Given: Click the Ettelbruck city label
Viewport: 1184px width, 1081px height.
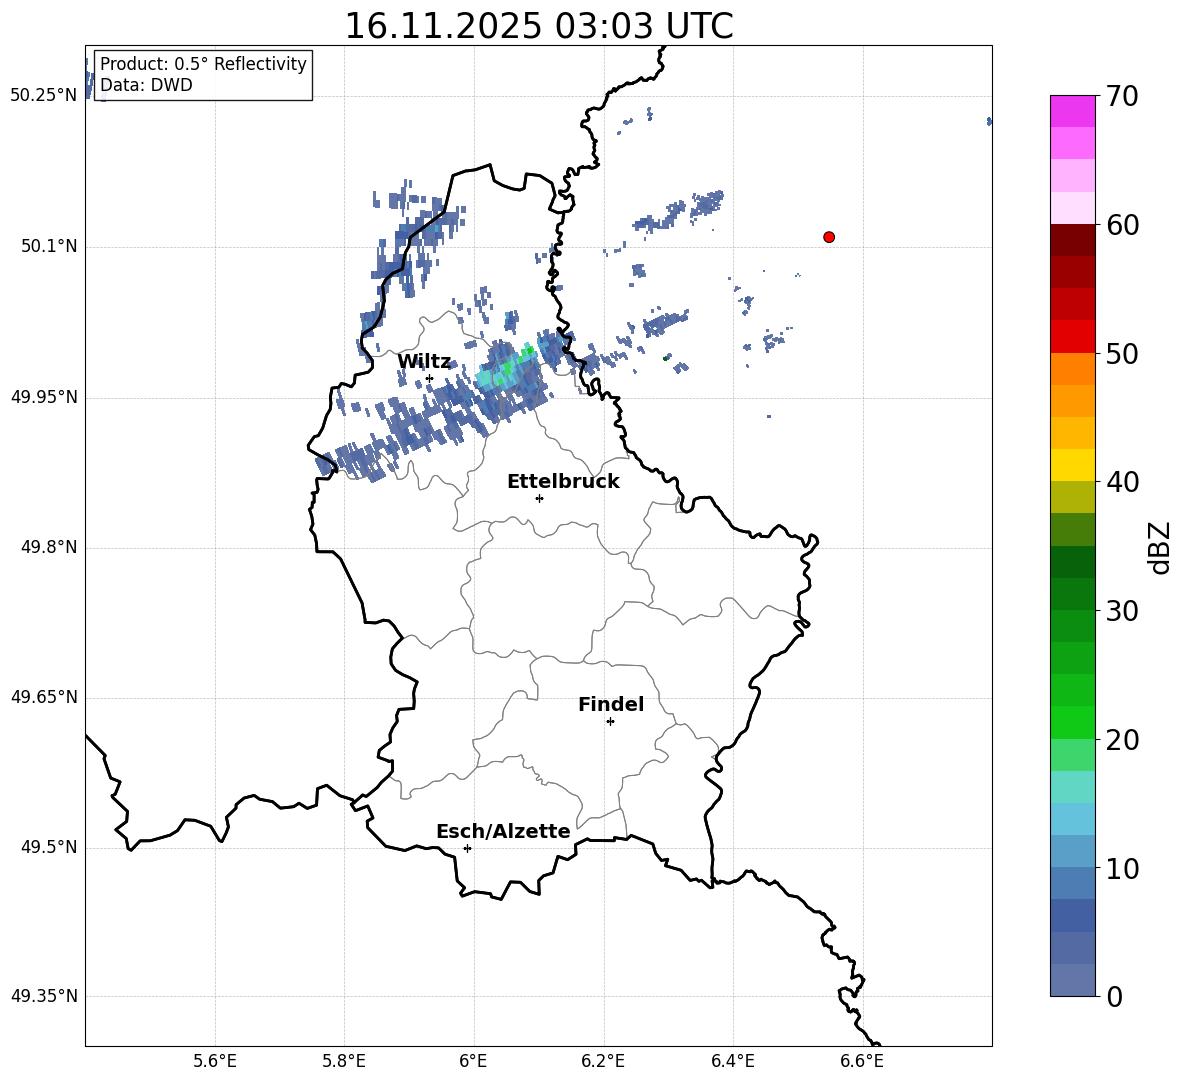Looking at the screenshot, I should [x=563, y=482].
